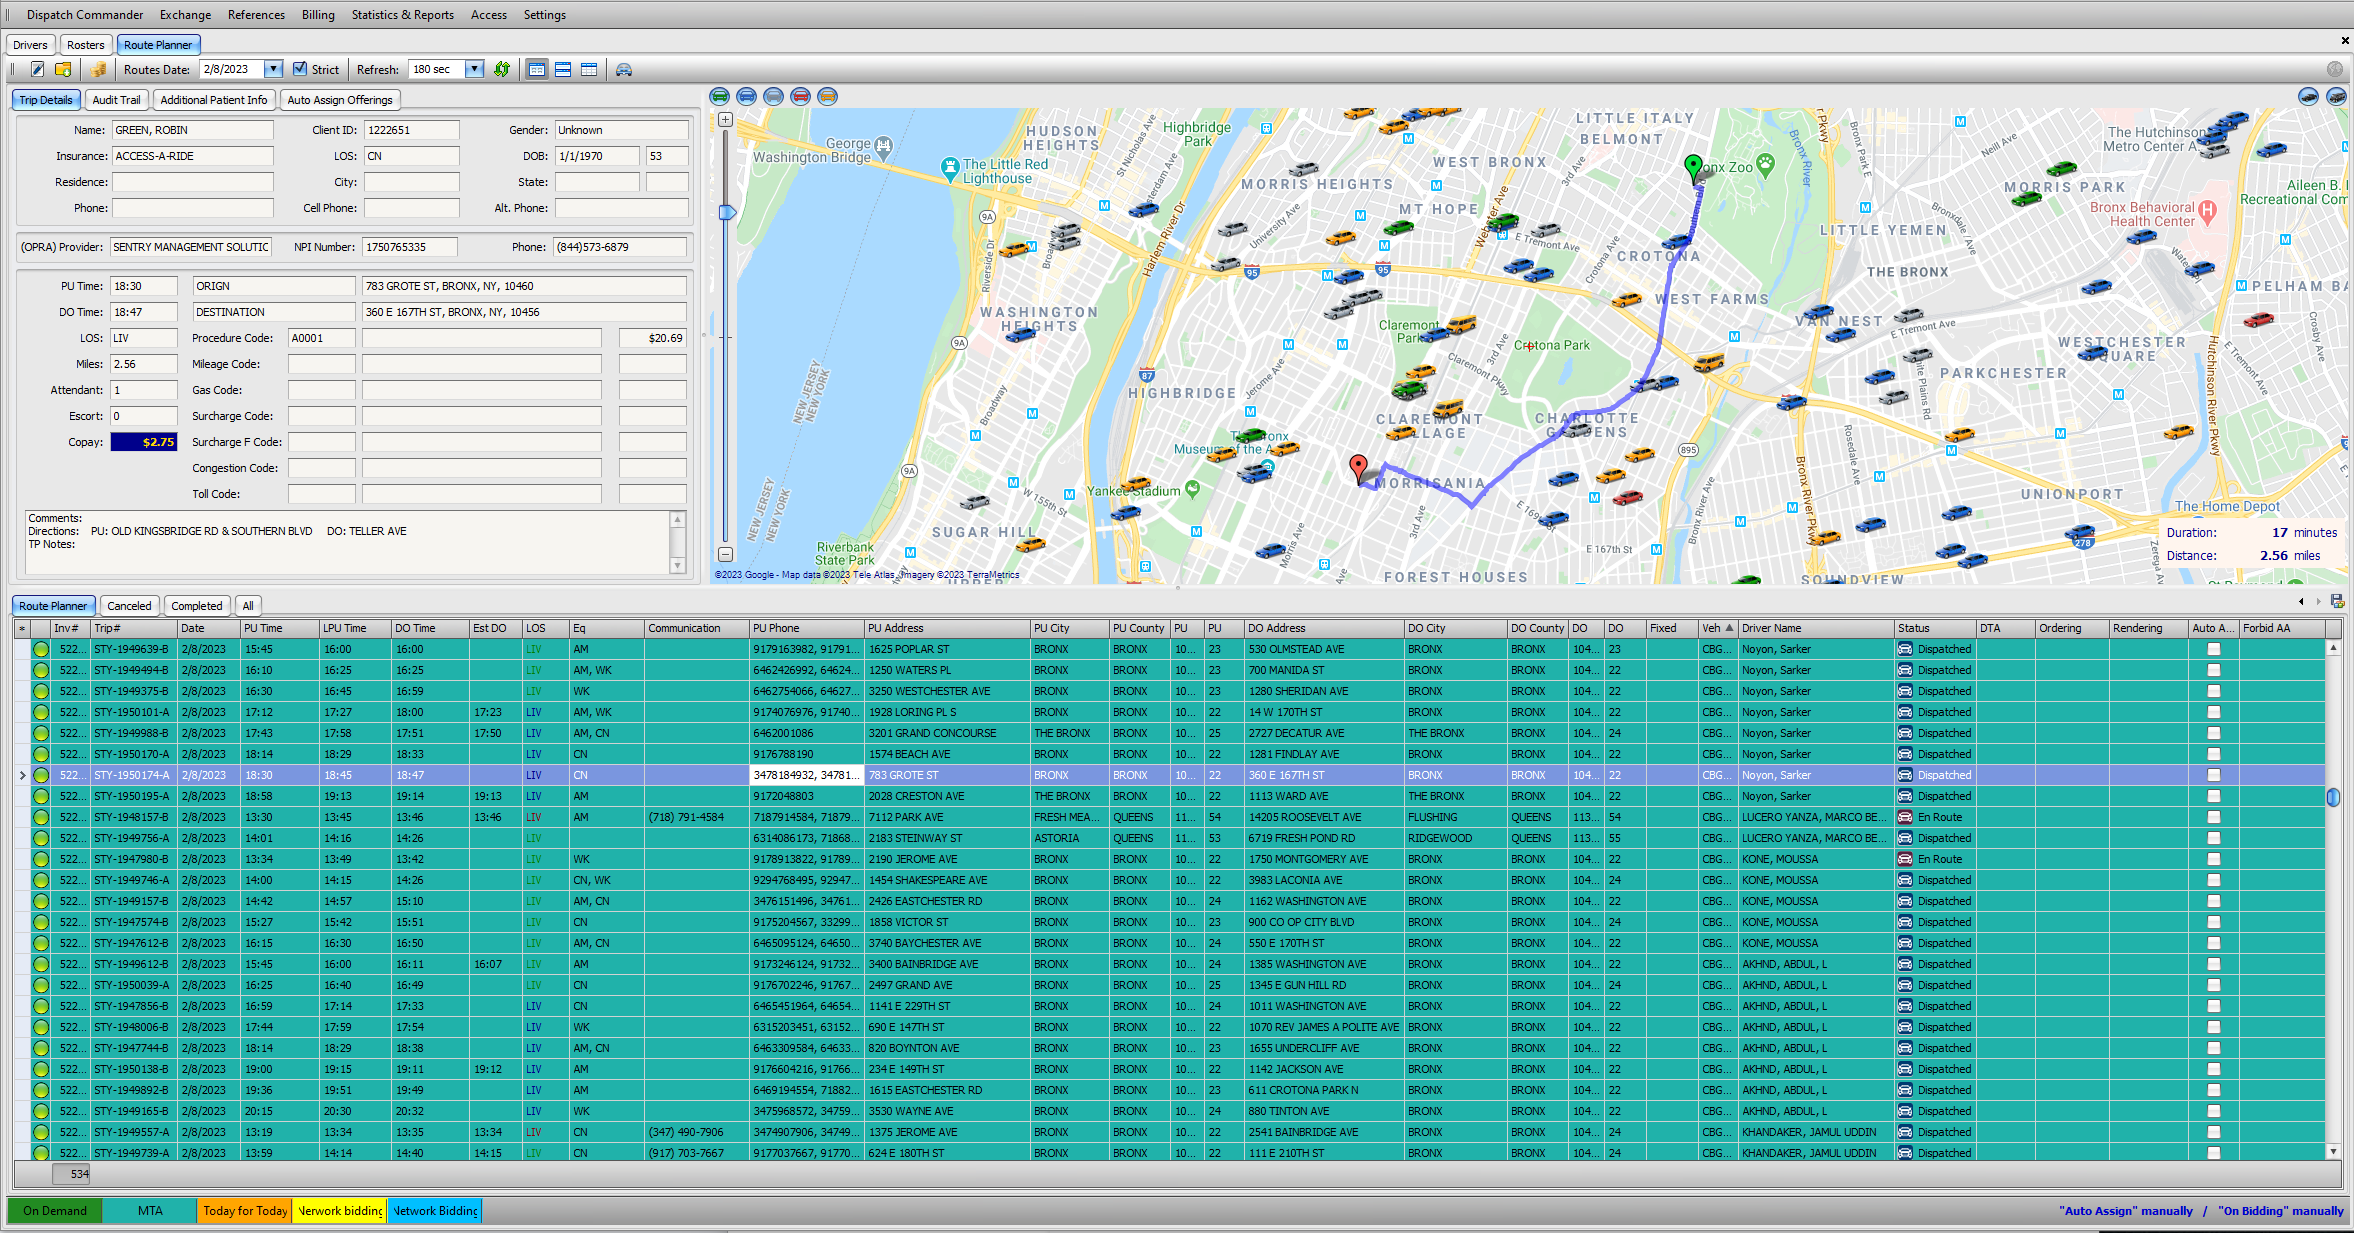Uncheck the Strict checkbox
The image size is (2354, 1233).
(x=300, y=69)
